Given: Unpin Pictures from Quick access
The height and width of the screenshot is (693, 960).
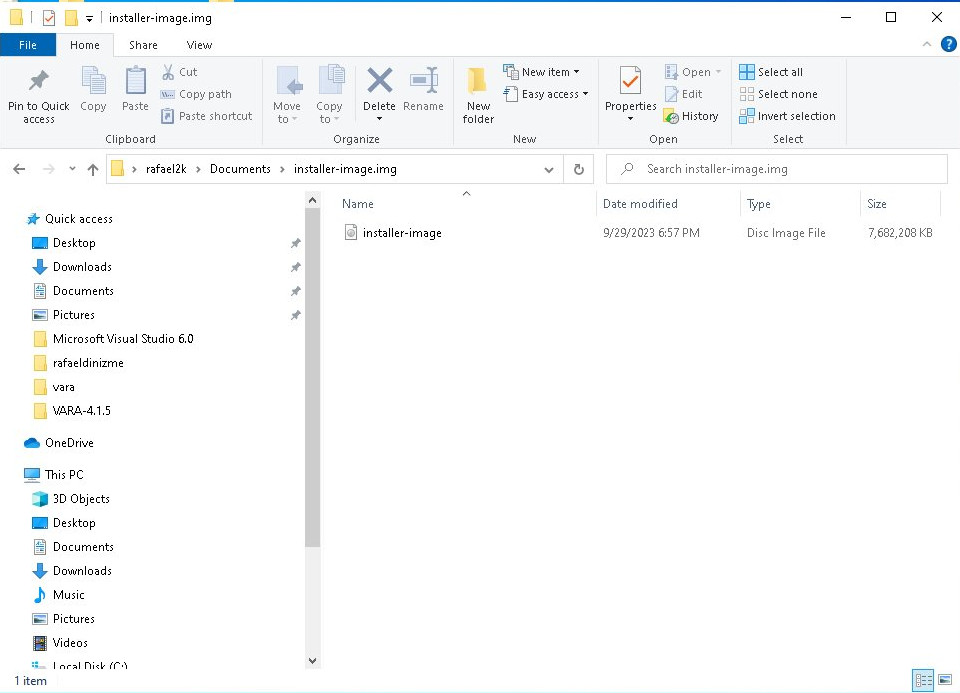Looking at the screenshot, I should (x=295, y=315).
